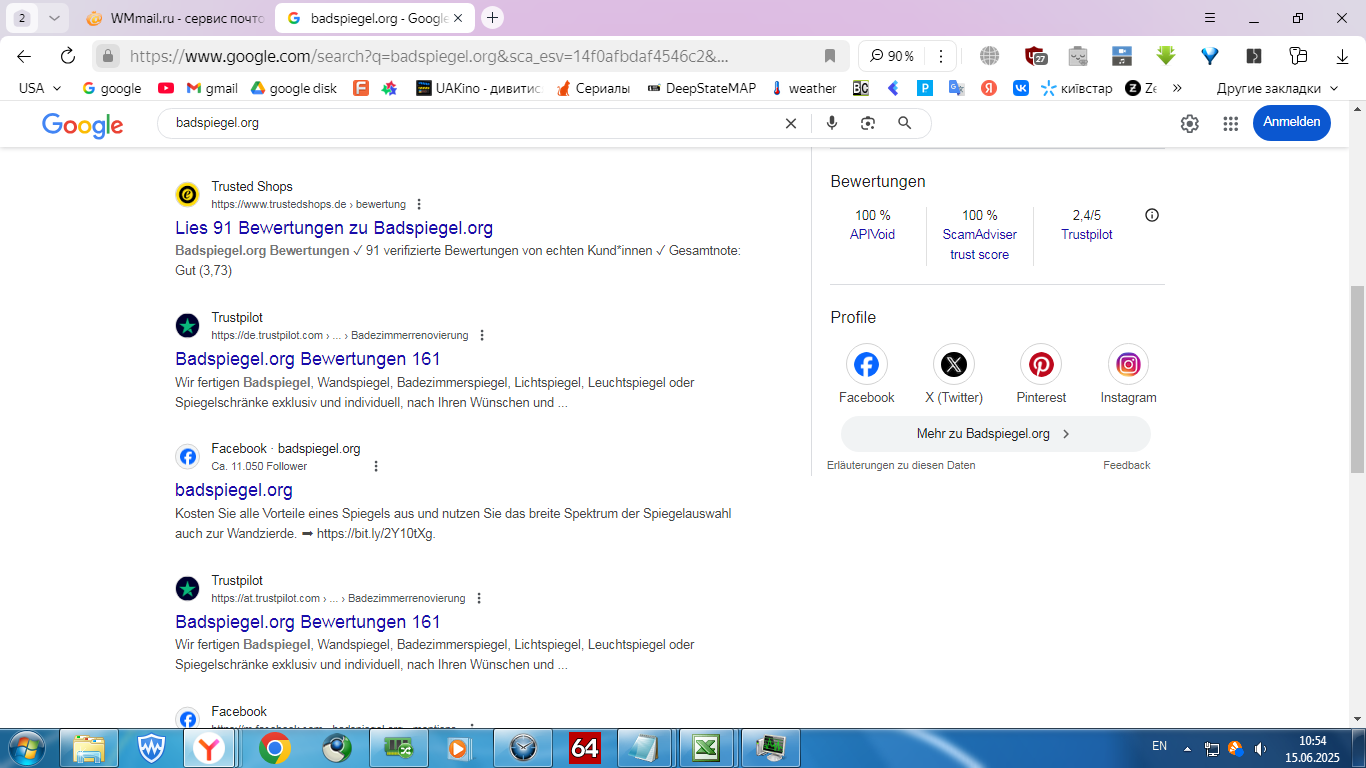Open more options for Trusted Shops result
Viewport: 1366px width, 768px height.
[418, 204]
